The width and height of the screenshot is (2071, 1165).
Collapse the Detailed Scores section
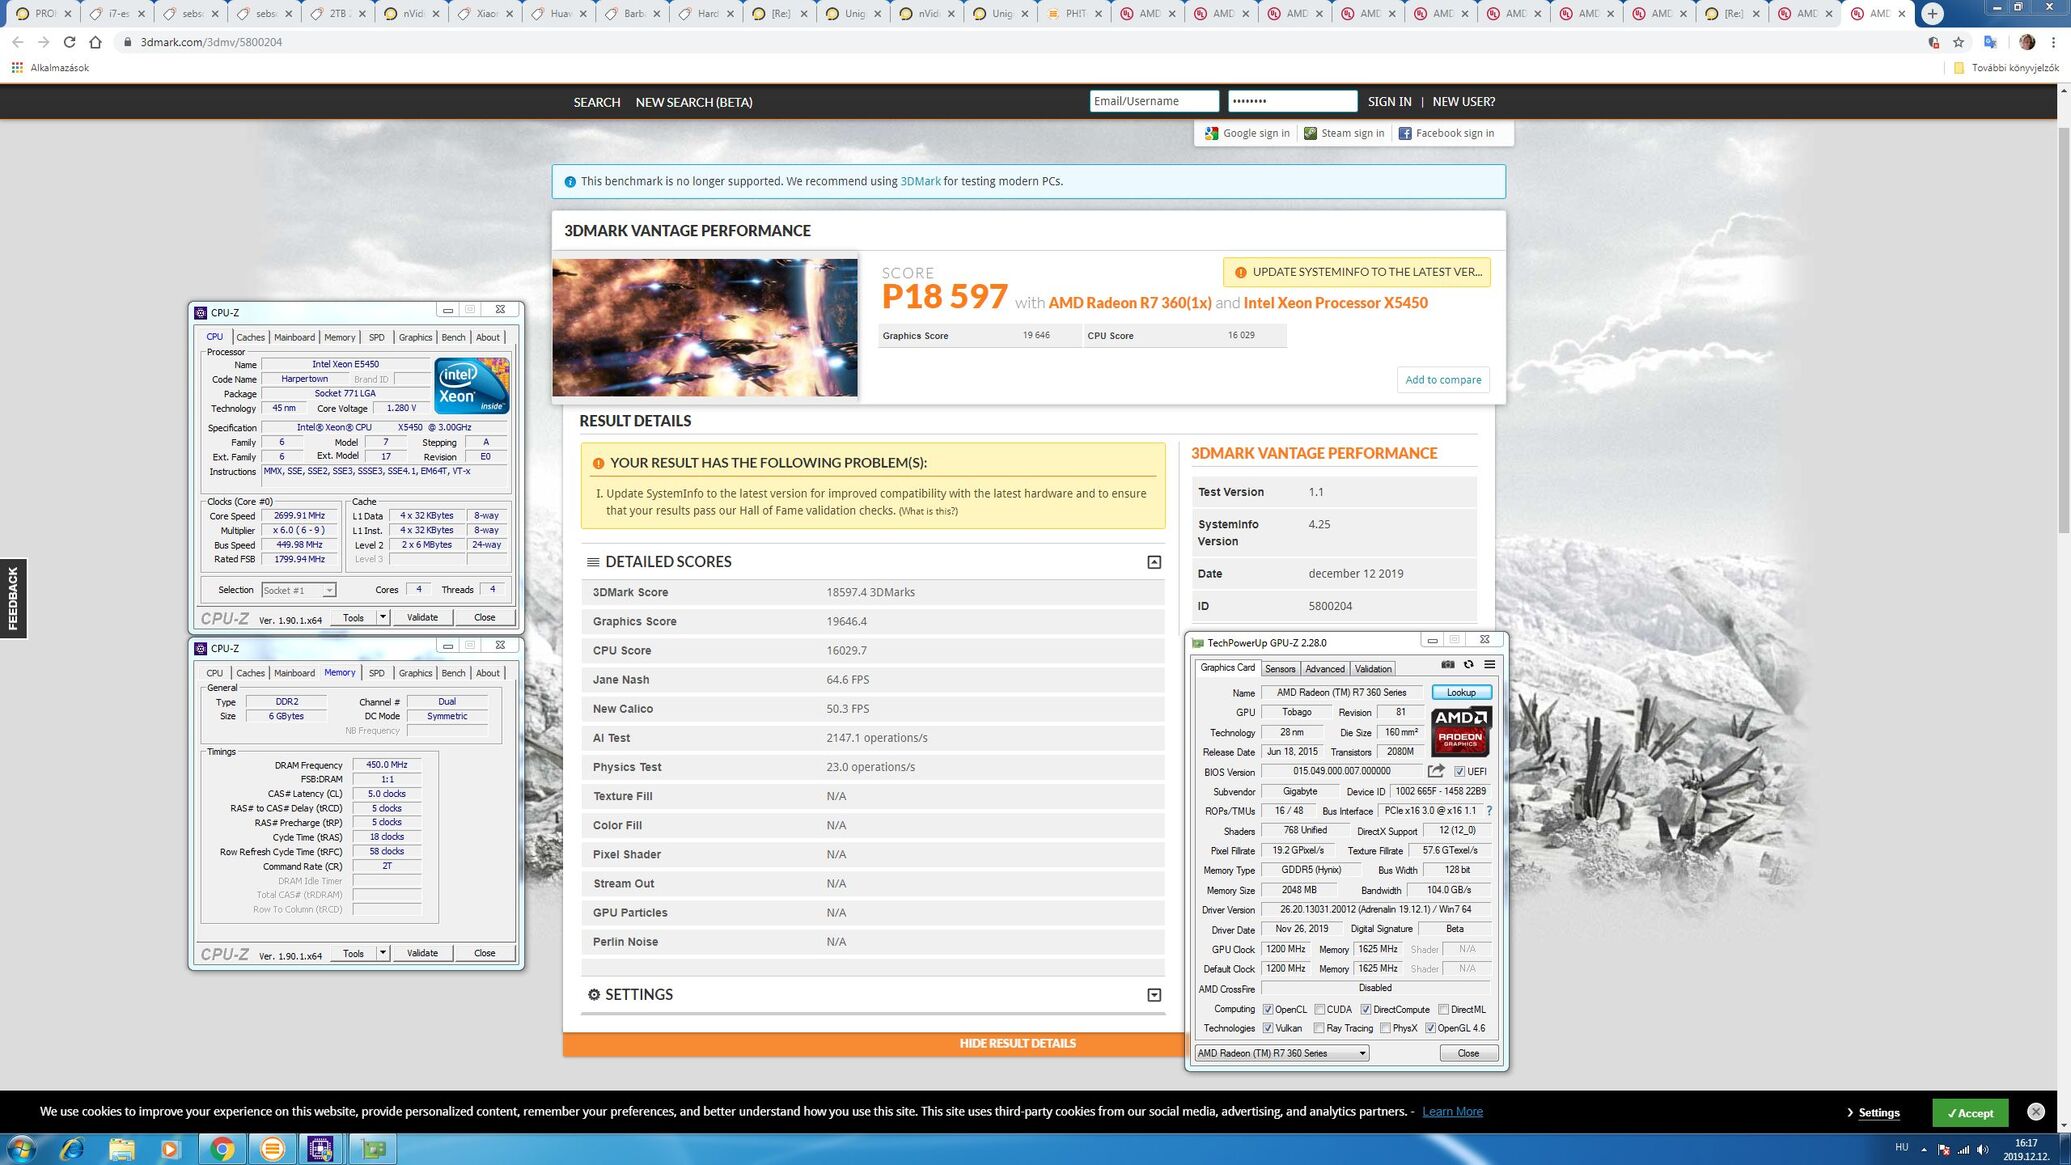pyautogui.click(x=1154, y=562)
